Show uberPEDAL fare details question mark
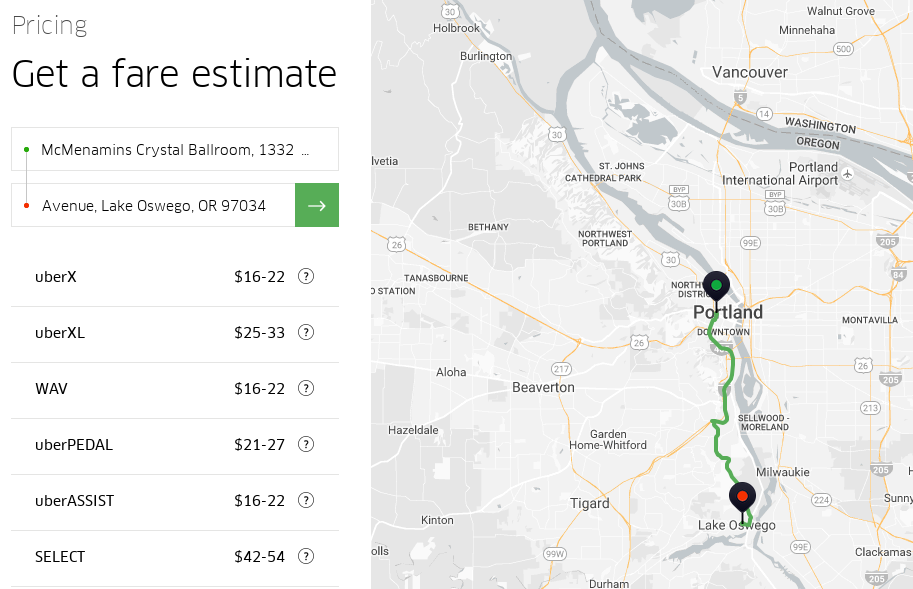913x589 pixels. pyautogui.click(x=306, y=444)
